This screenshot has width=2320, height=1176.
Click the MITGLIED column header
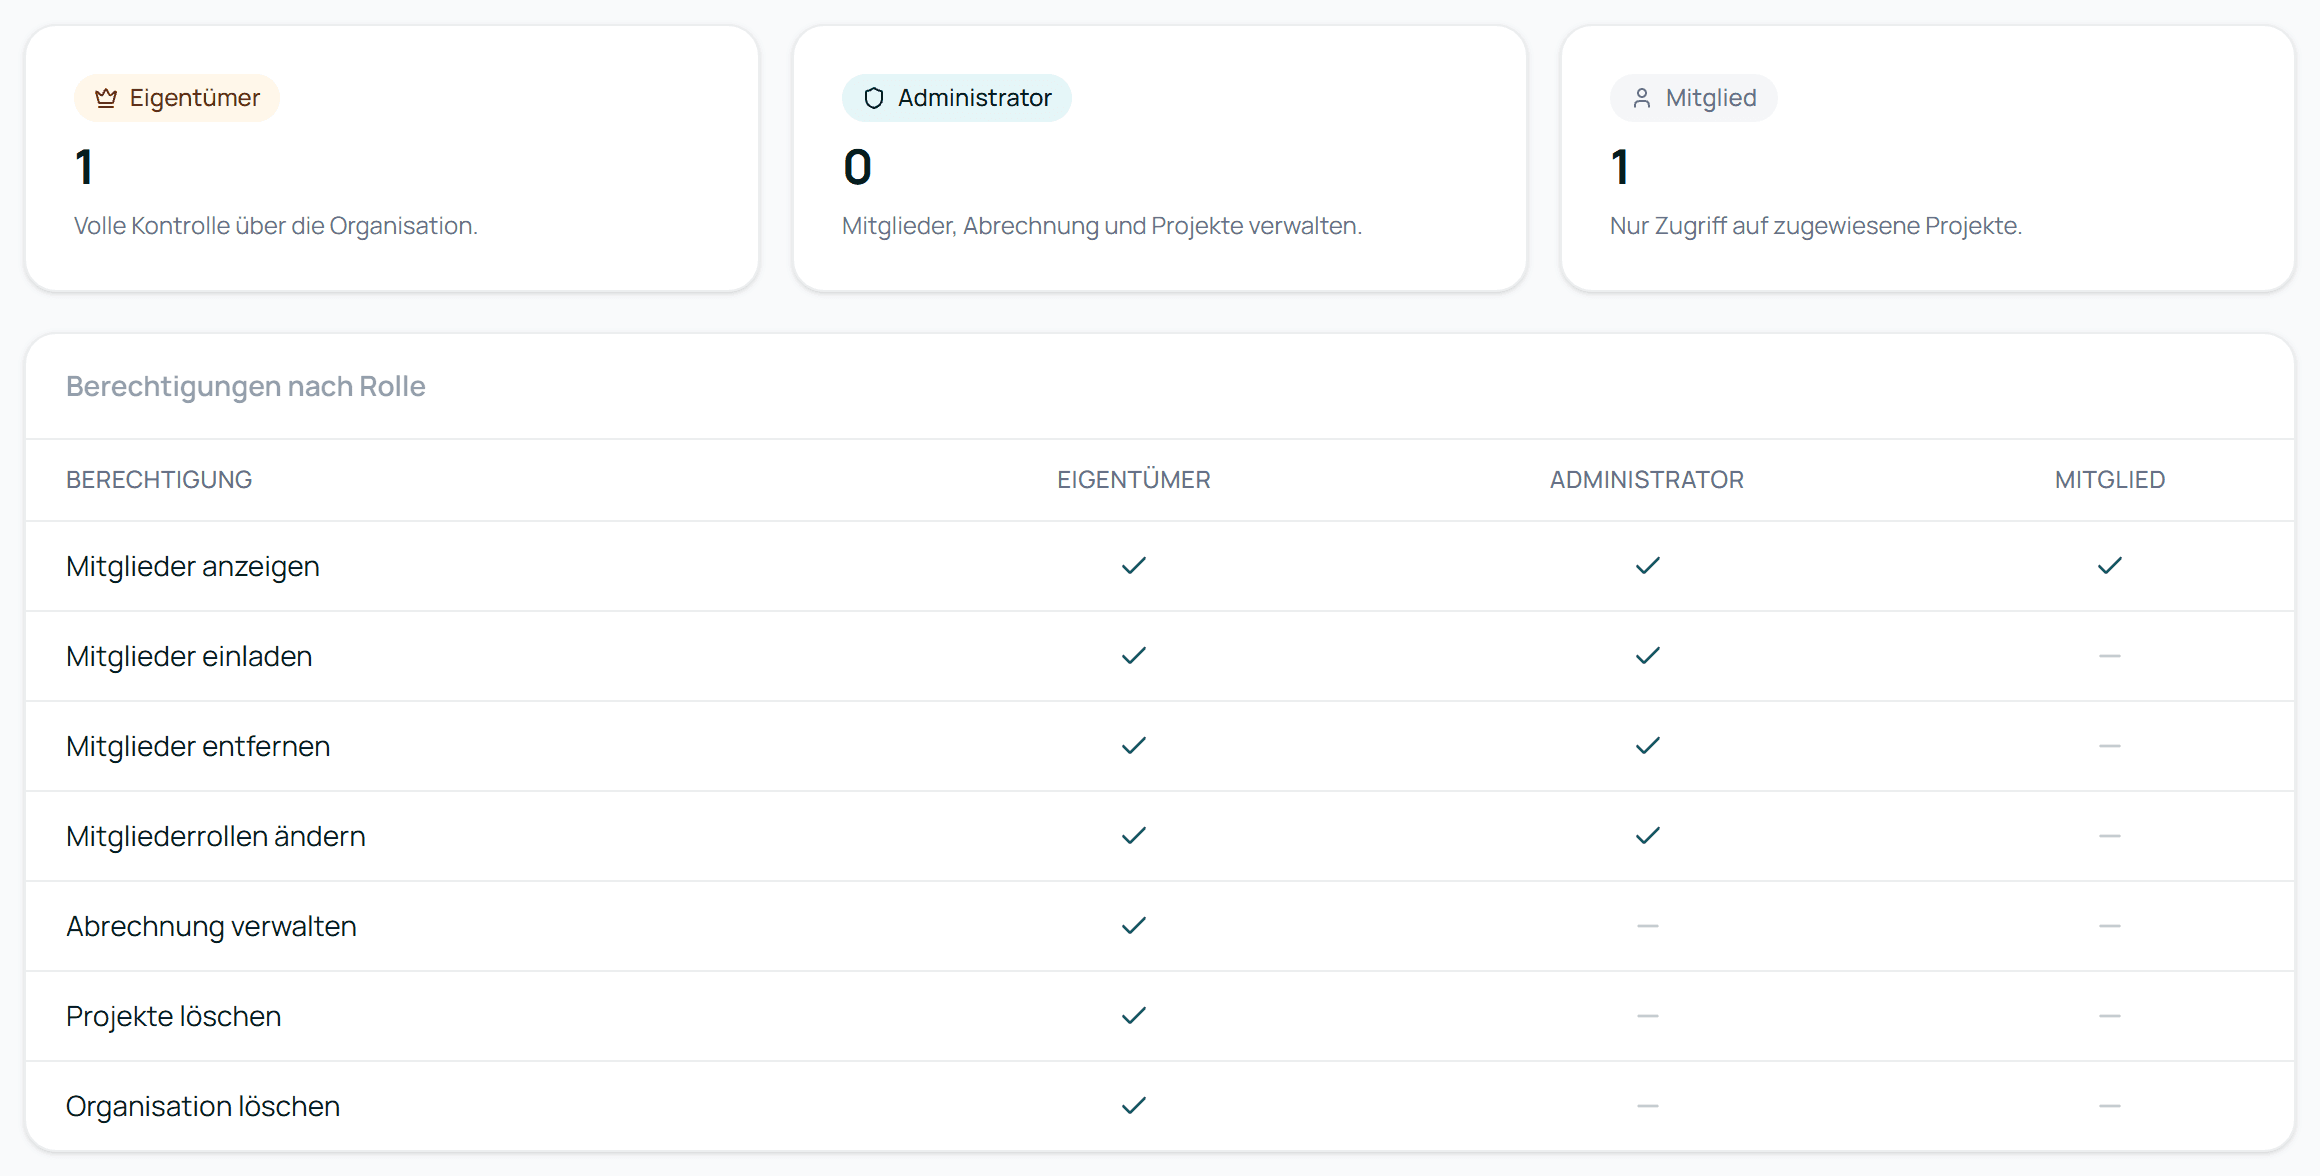[2110, 480]
